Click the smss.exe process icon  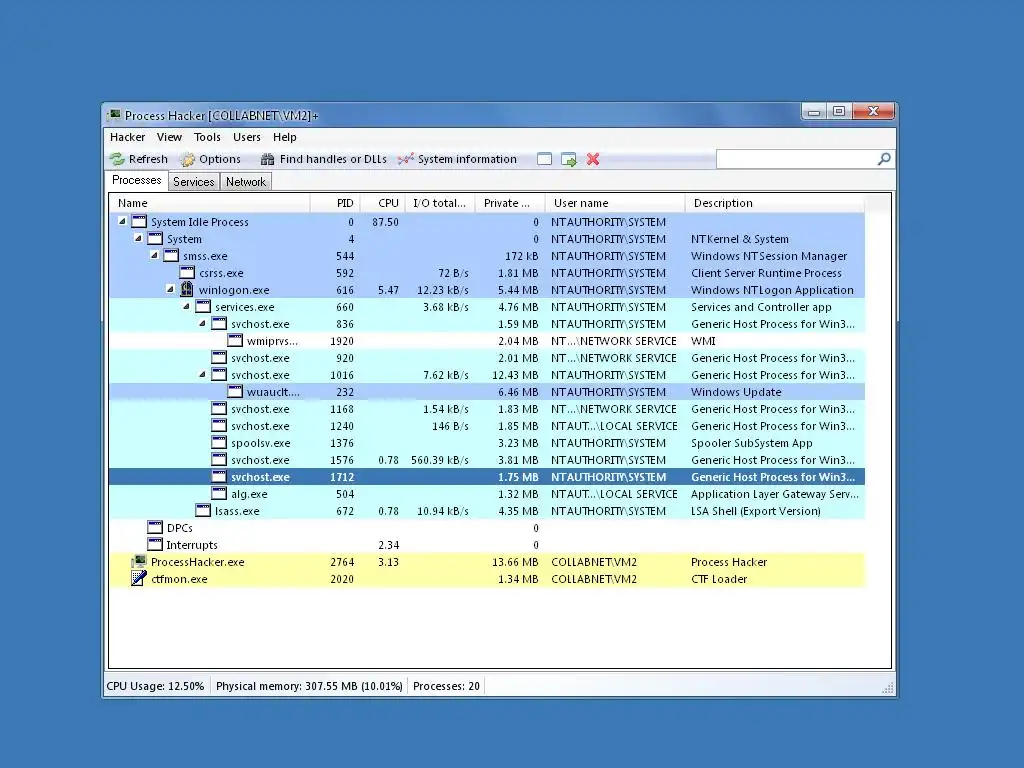coord(171,255)
